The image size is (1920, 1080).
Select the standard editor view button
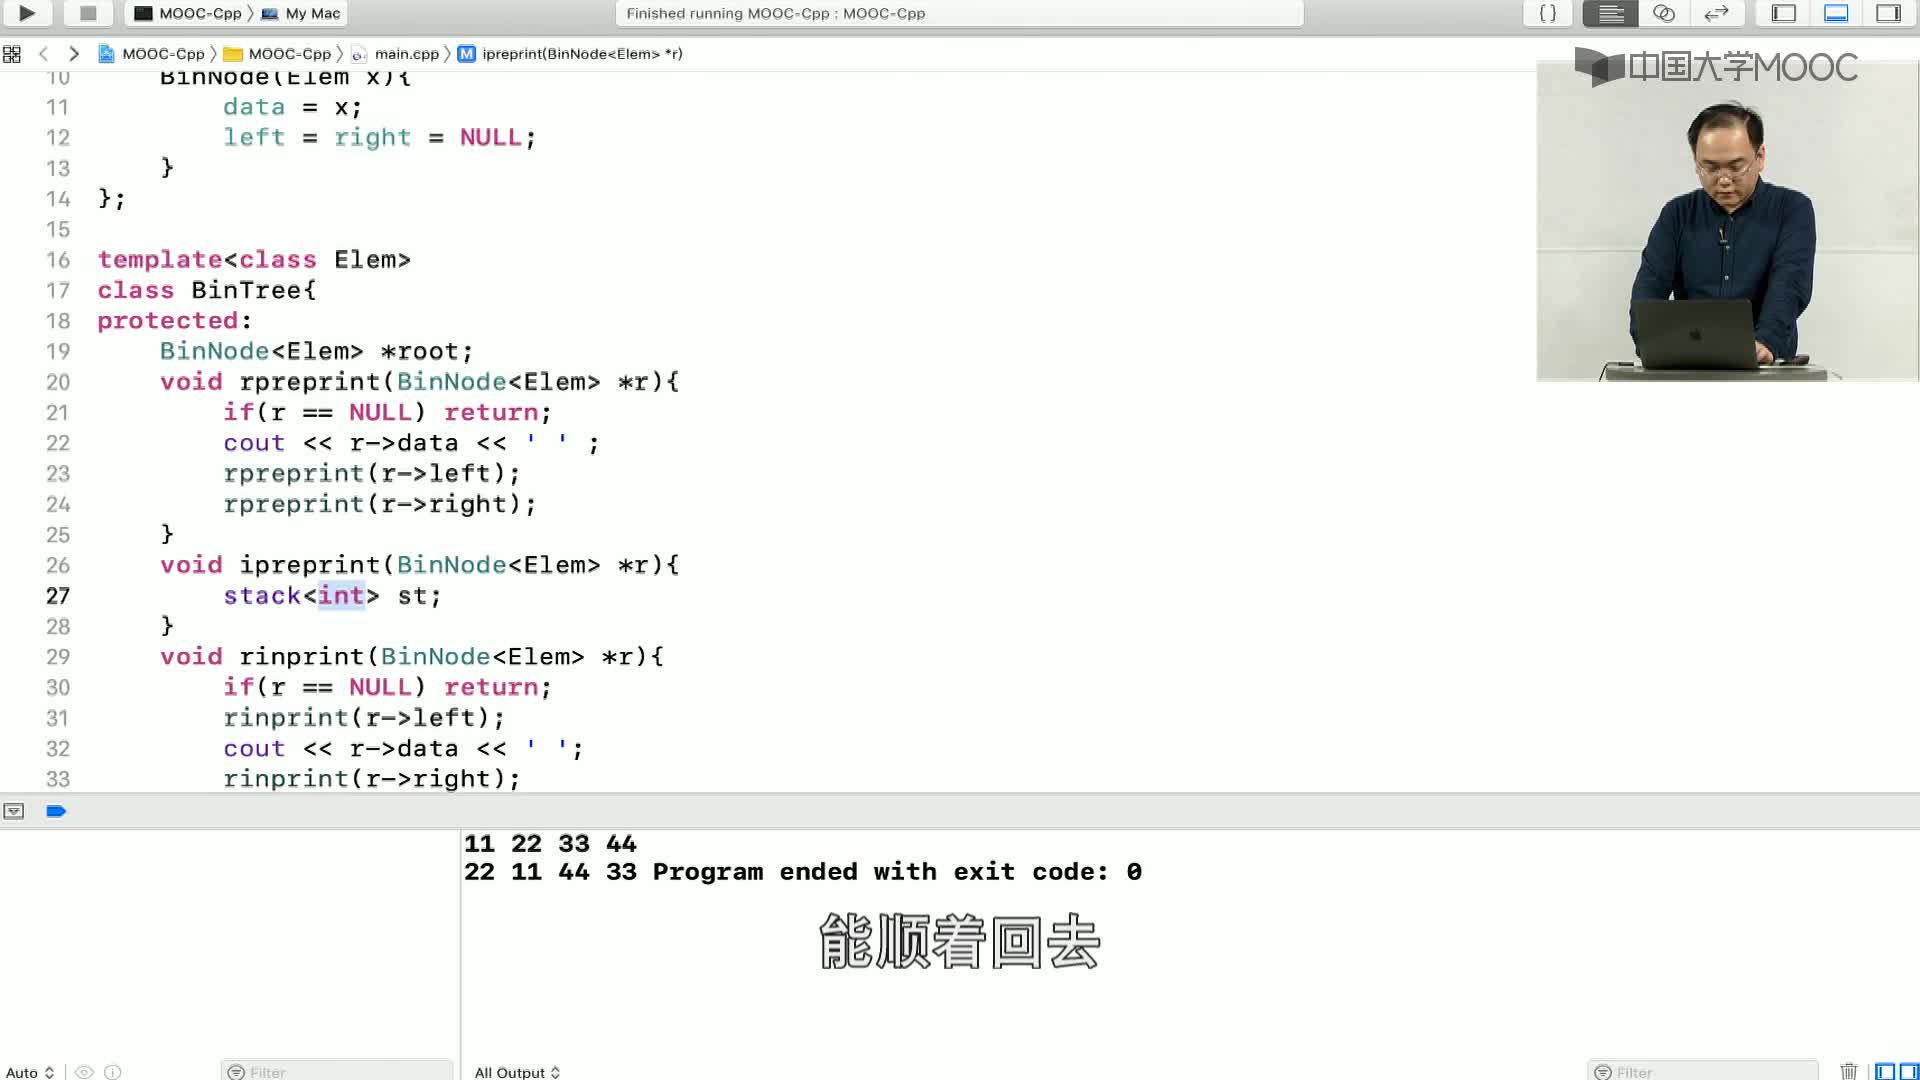point(1610,13)
